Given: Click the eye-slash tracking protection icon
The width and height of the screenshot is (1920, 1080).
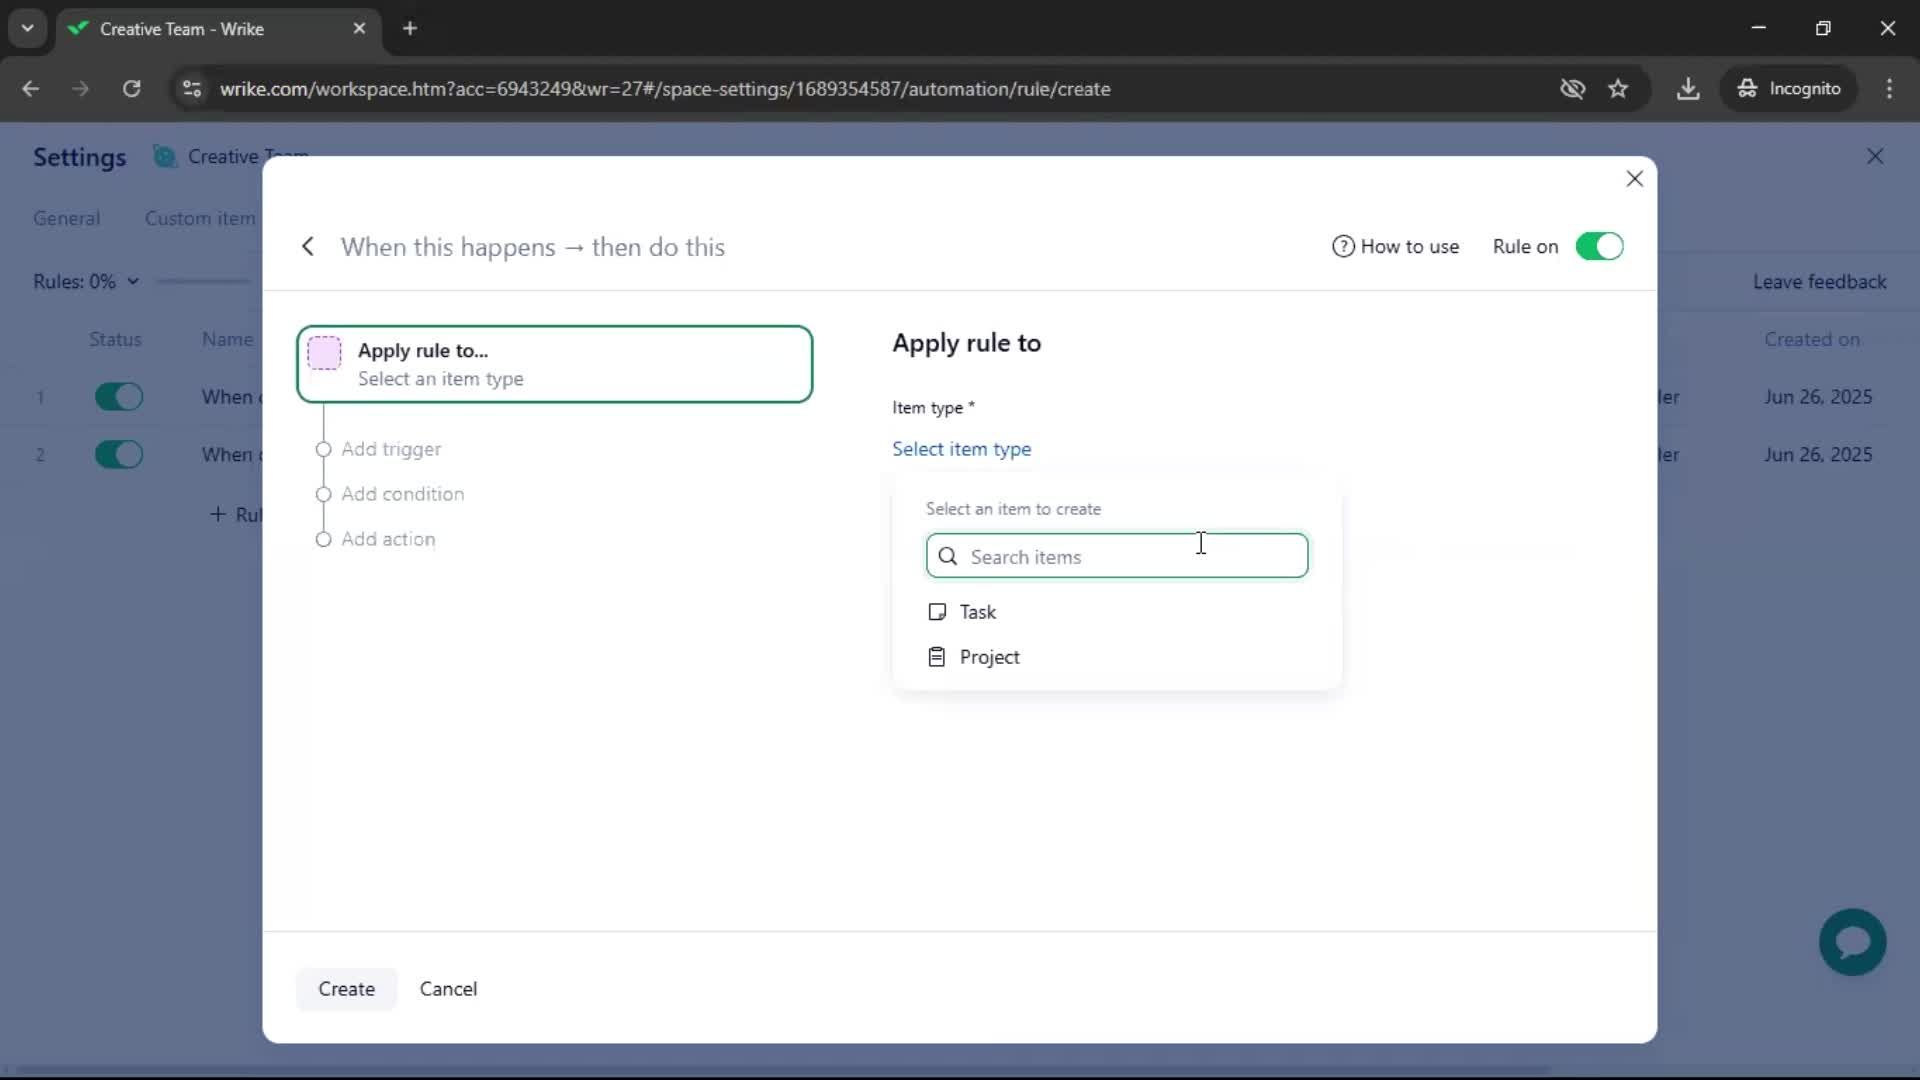Looking at the screenshot, I should [1572, 89].
